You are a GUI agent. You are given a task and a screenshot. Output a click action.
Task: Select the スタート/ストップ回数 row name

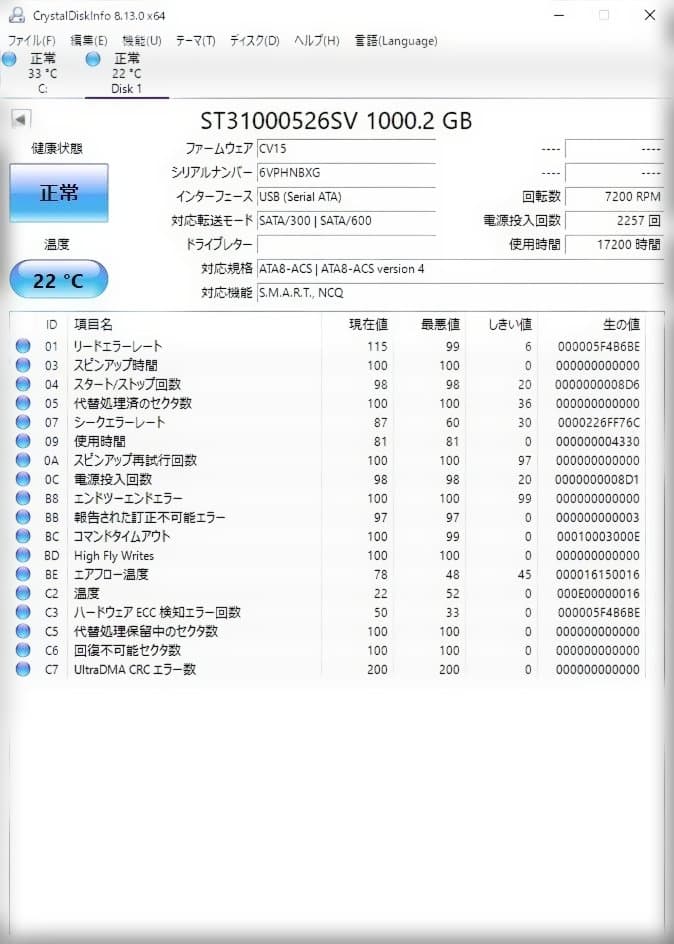tap(127, 385)
